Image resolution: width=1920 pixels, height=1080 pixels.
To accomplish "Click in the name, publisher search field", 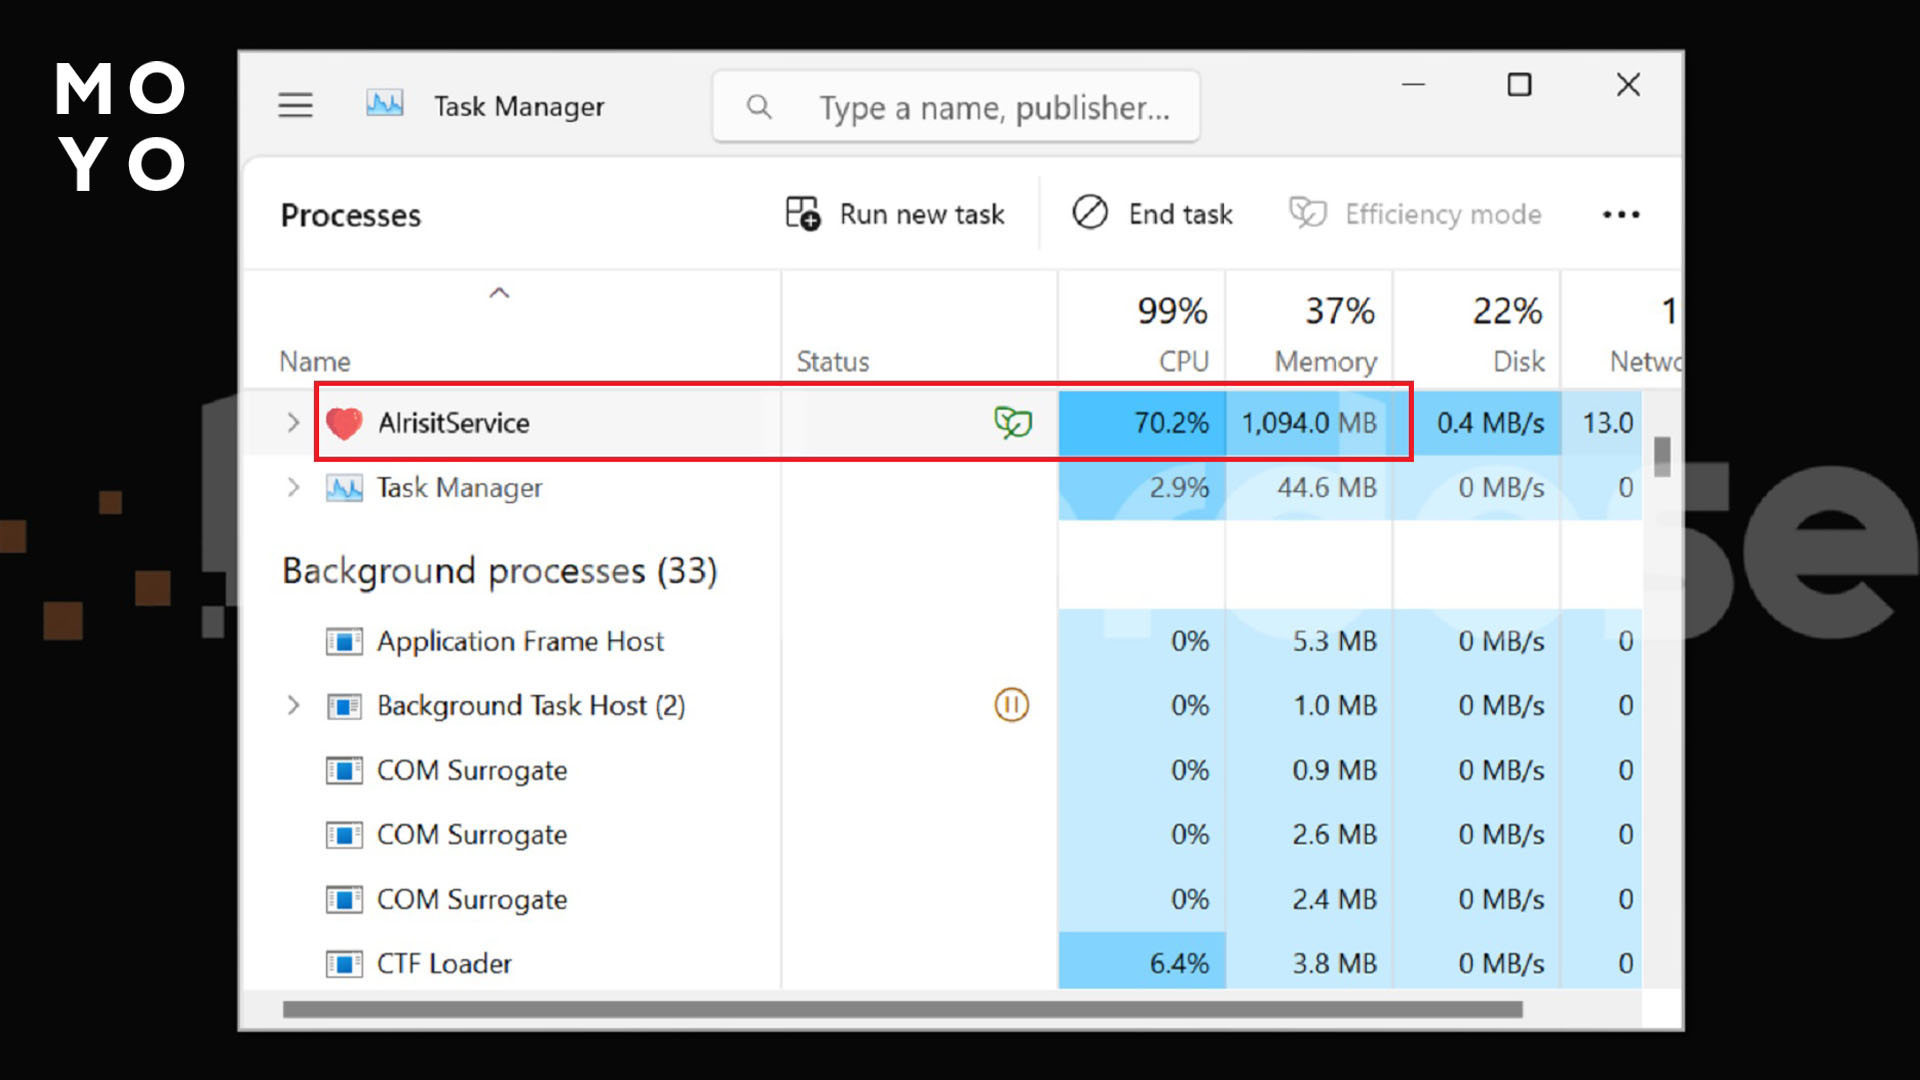I will pos(994,107).
